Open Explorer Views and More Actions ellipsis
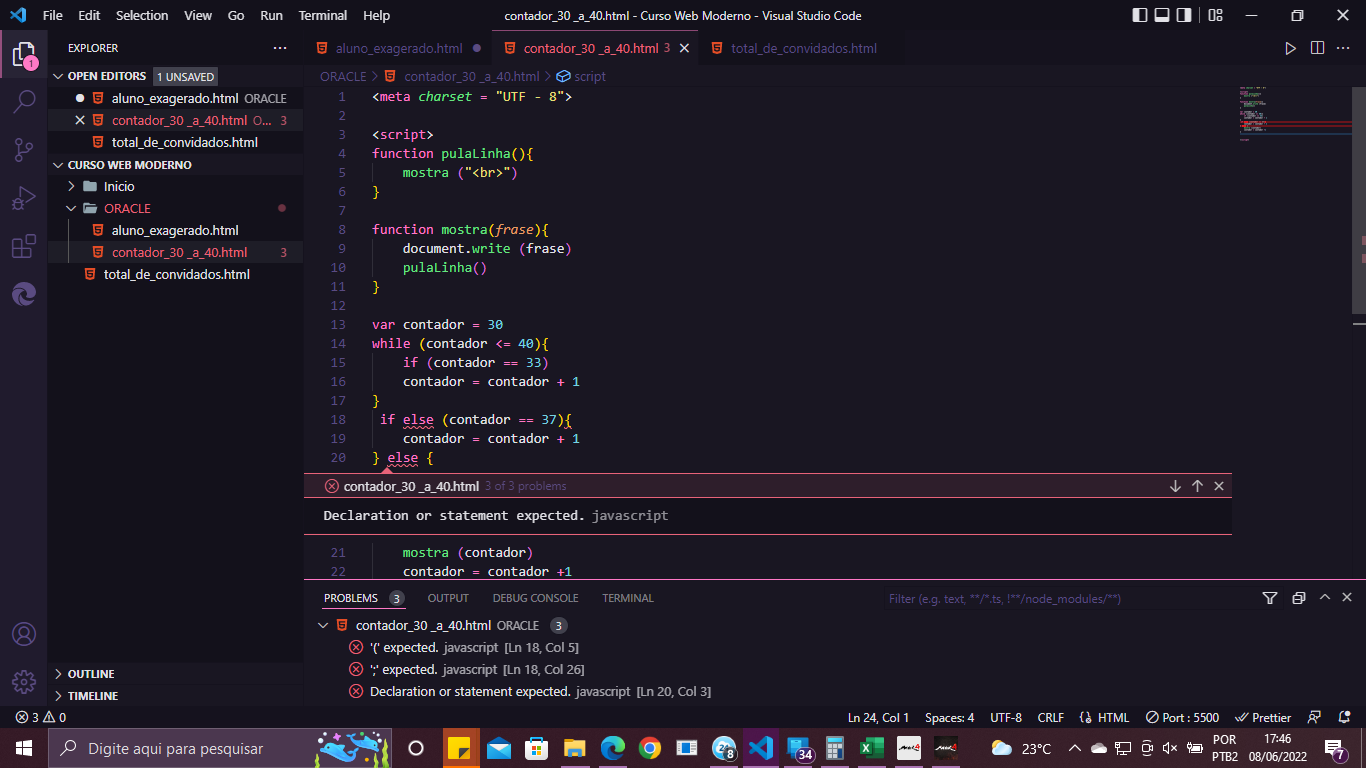 pos(280,48)
